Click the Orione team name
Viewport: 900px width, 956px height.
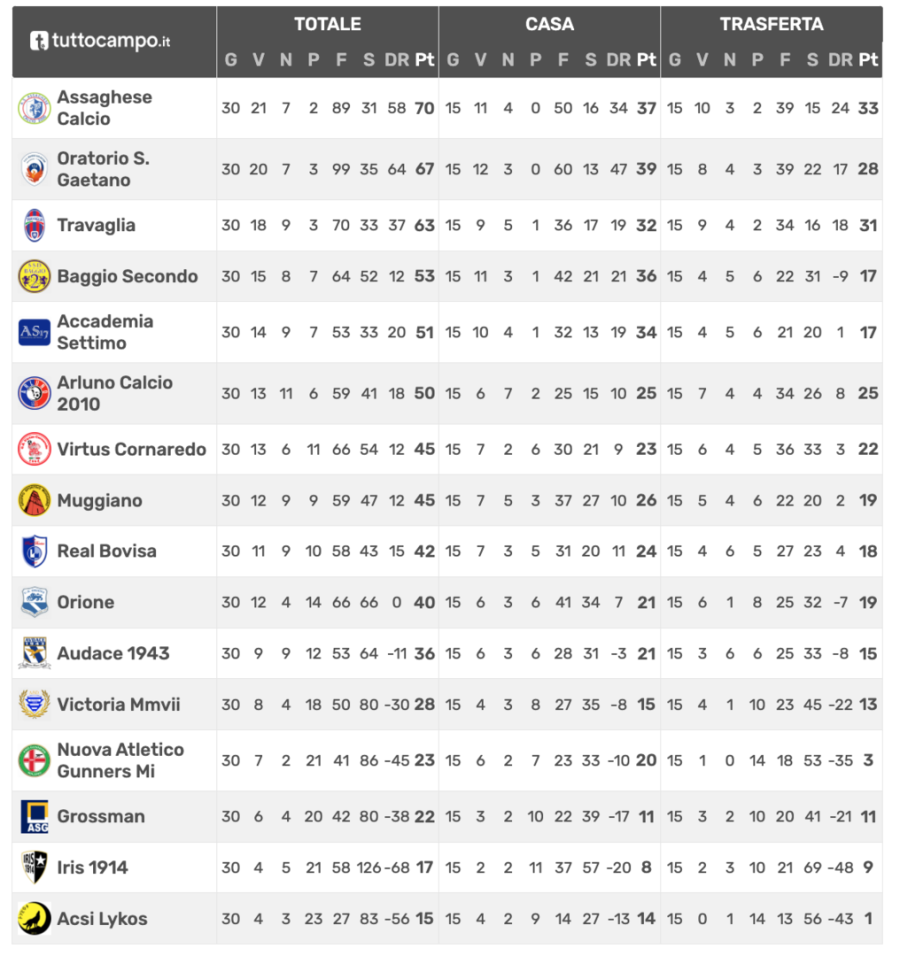[x=85, y=602]
